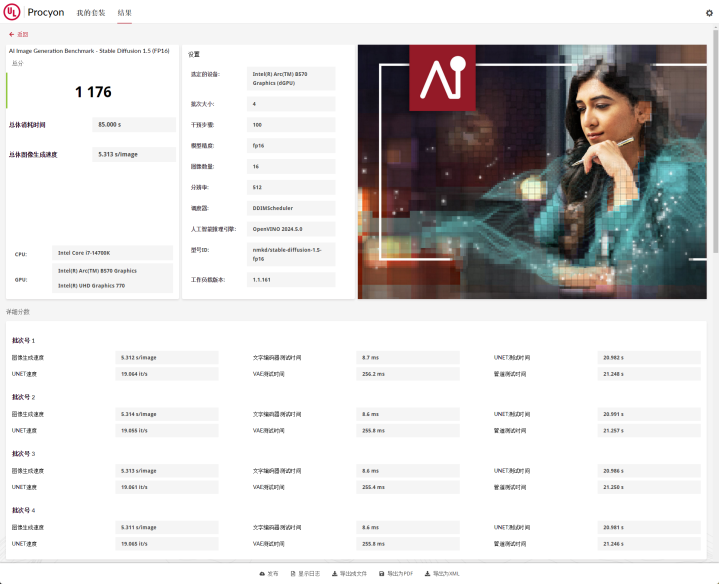This screenshot has height=584, width=719.
Task: Click the OpenVINO 2024.5.0 engine value
Action: point(291,229)
